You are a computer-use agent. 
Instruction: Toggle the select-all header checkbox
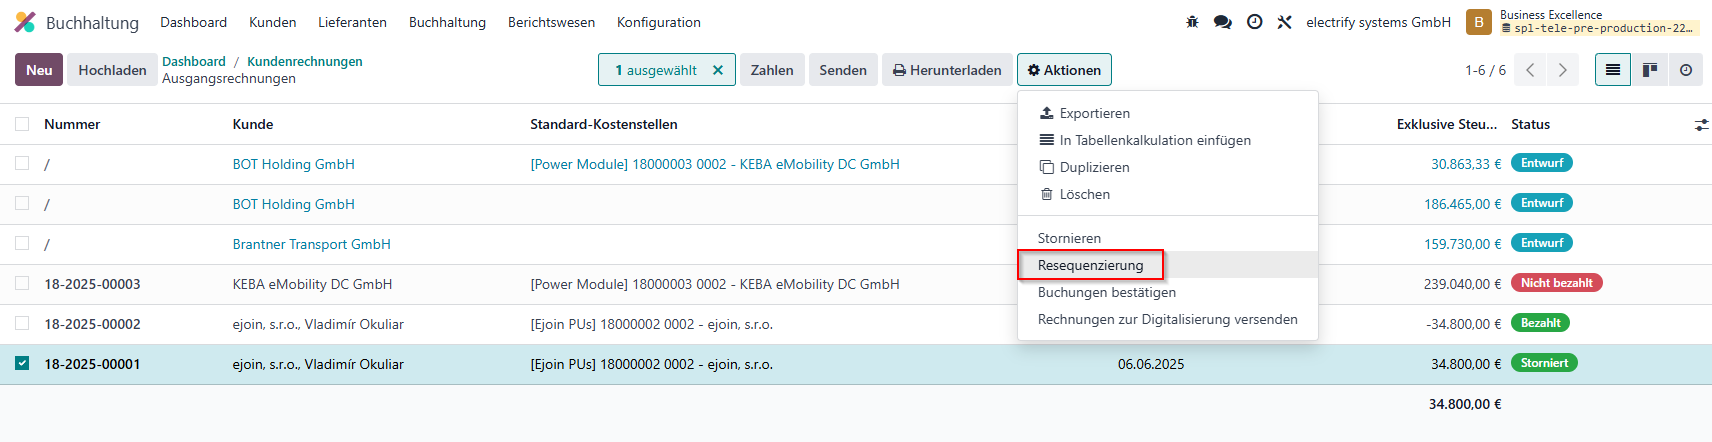pyautogui.click(x=22, y=124)
